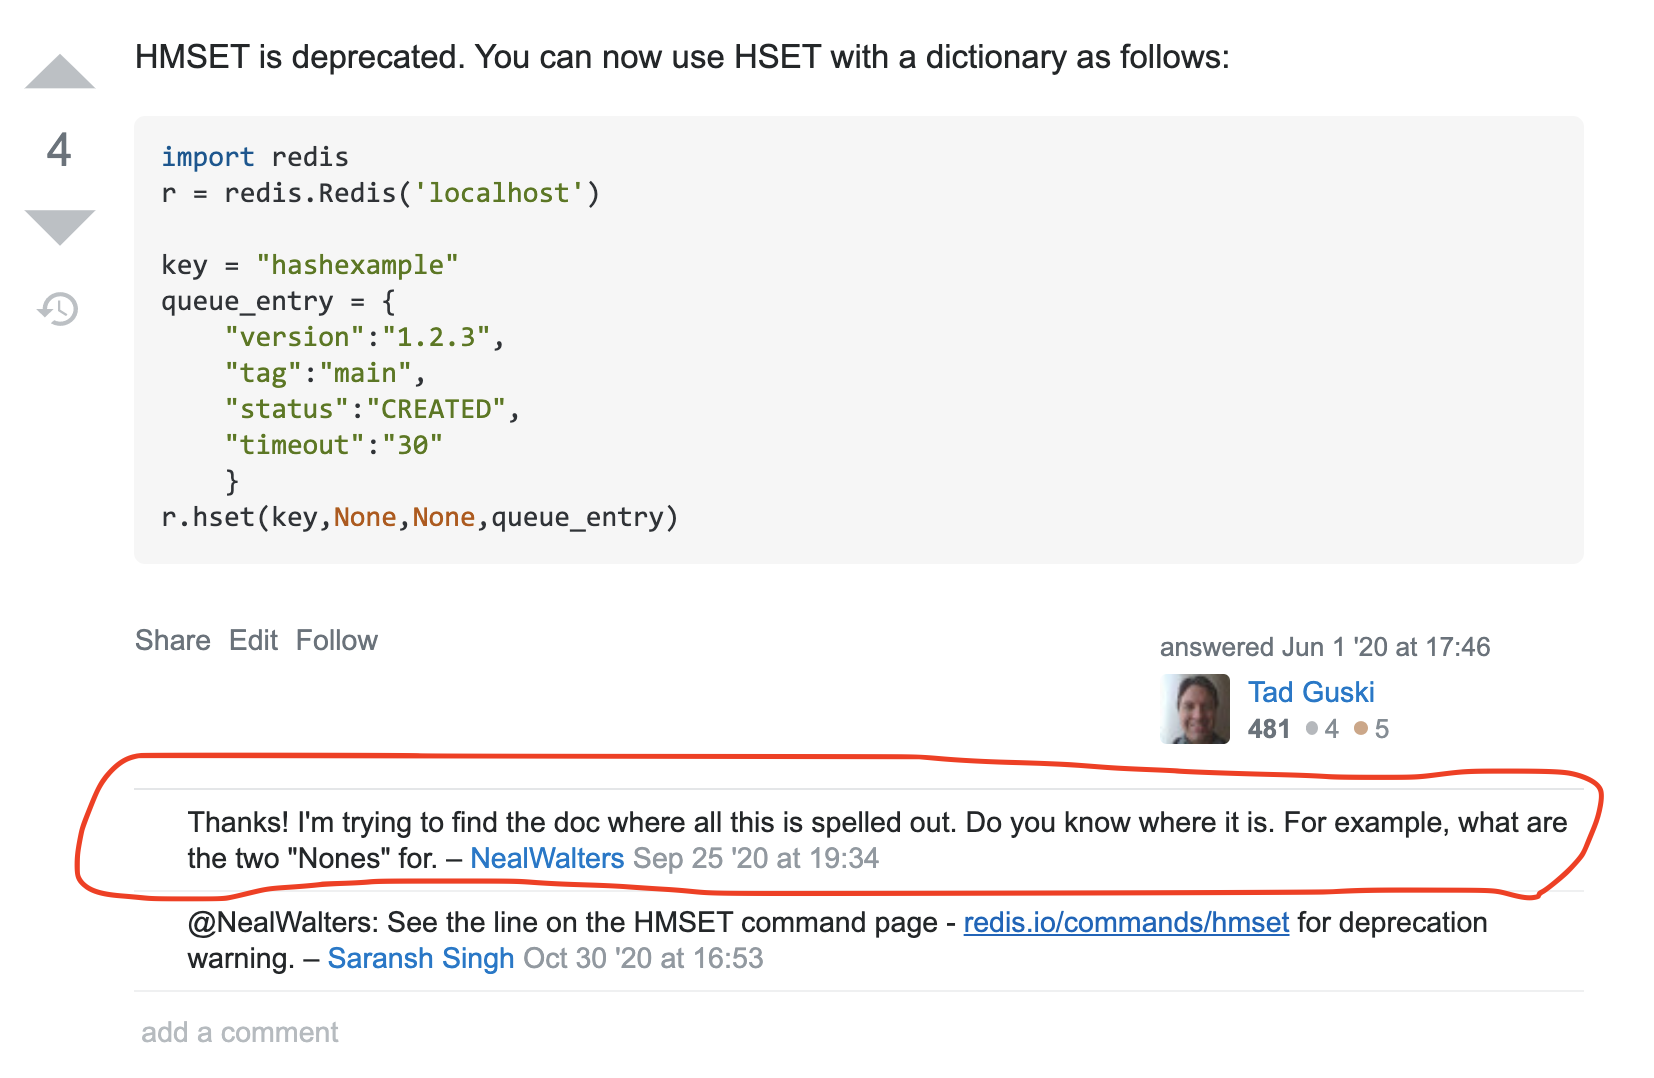Open Saransh Singh's user profile
Image resolution: width=1654 pixels, height=1078 pixels.
click(x=420, y=958)
